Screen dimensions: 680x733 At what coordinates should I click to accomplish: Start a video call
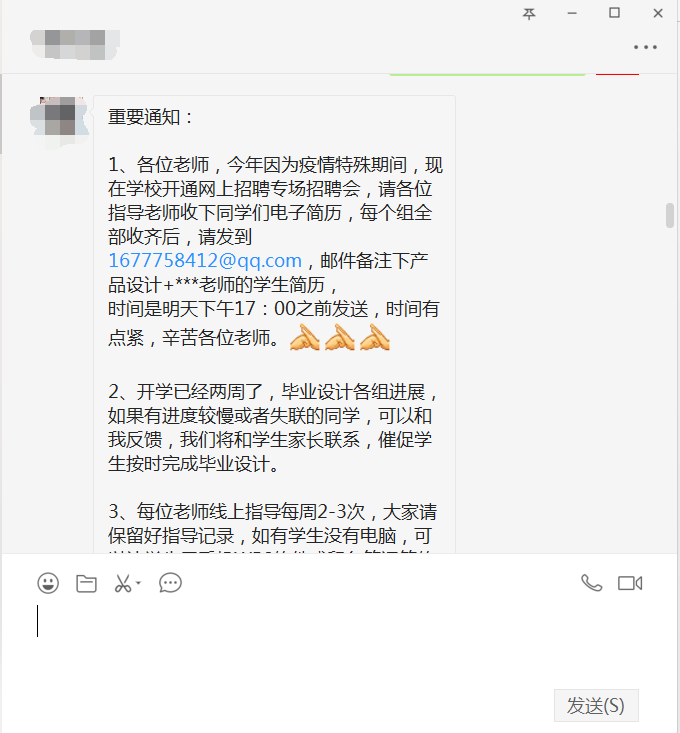tap(630, 583)
